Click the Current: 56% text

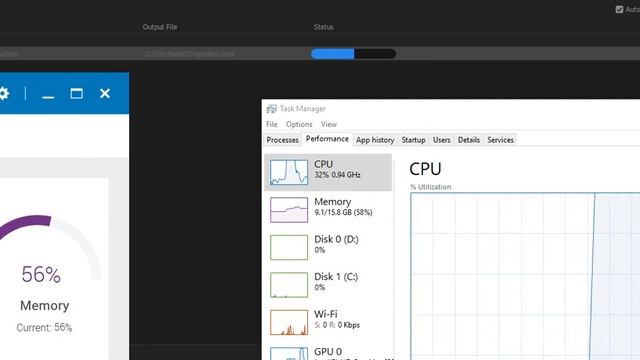(44, 327)
